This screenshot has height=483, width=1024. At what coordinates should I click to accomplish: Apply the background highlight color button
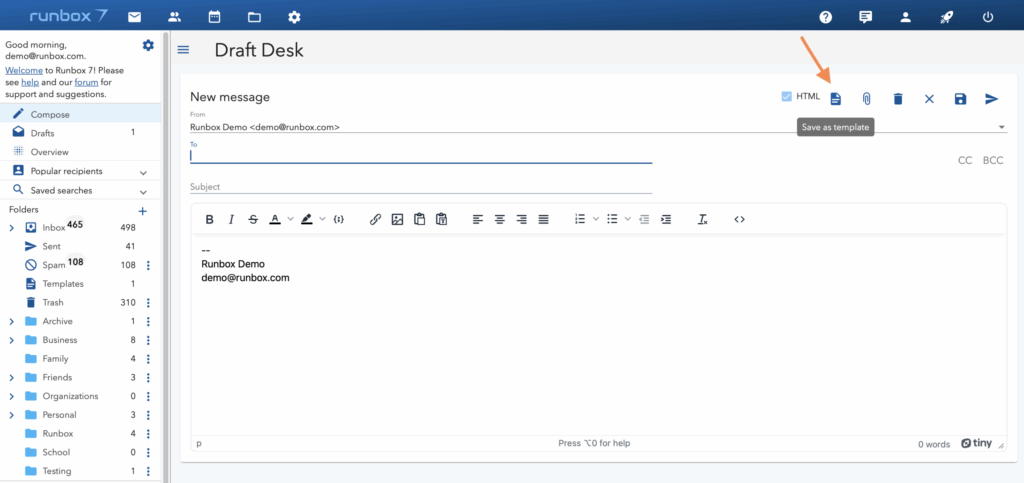click(306, 219)
